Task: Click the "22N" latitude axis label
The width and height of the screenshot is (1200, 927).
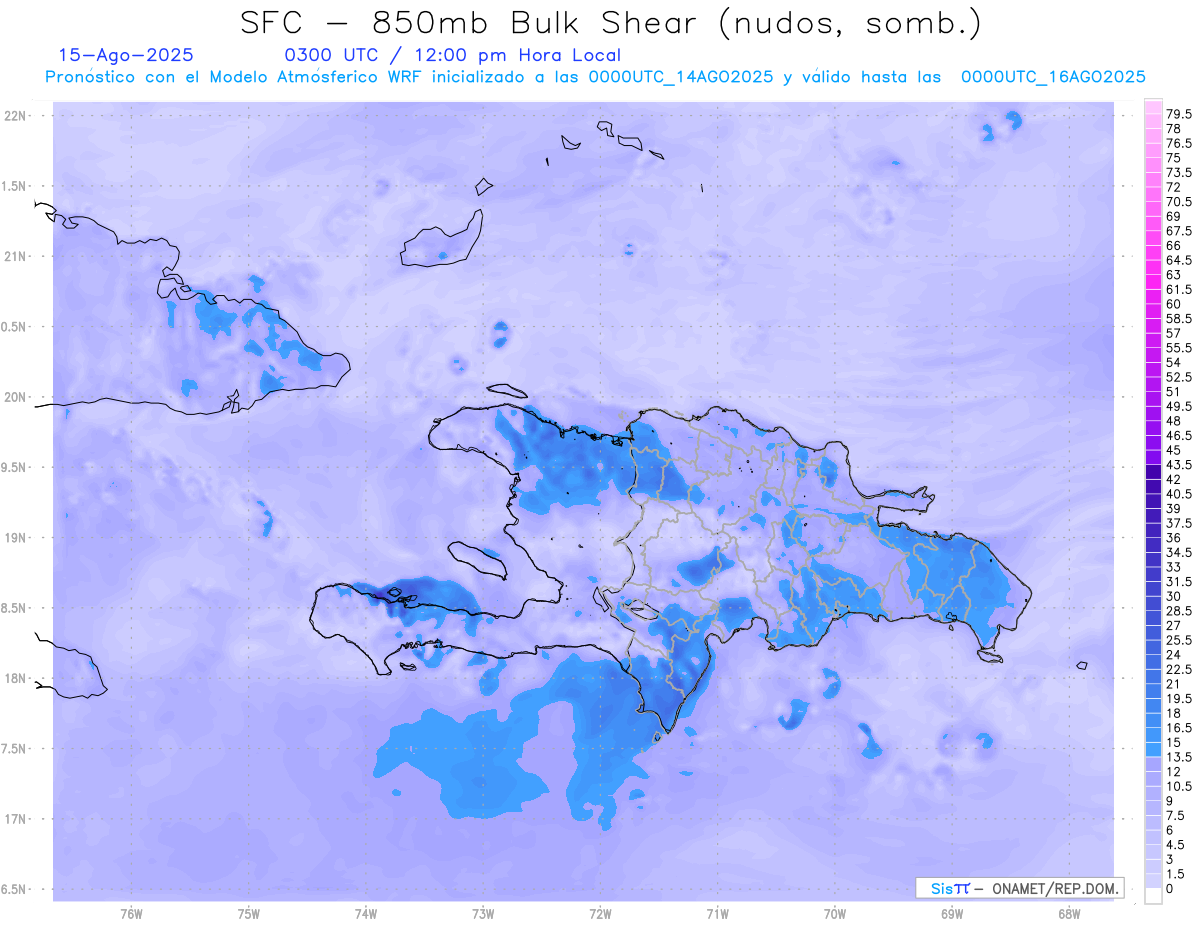Action: (16, 116)
